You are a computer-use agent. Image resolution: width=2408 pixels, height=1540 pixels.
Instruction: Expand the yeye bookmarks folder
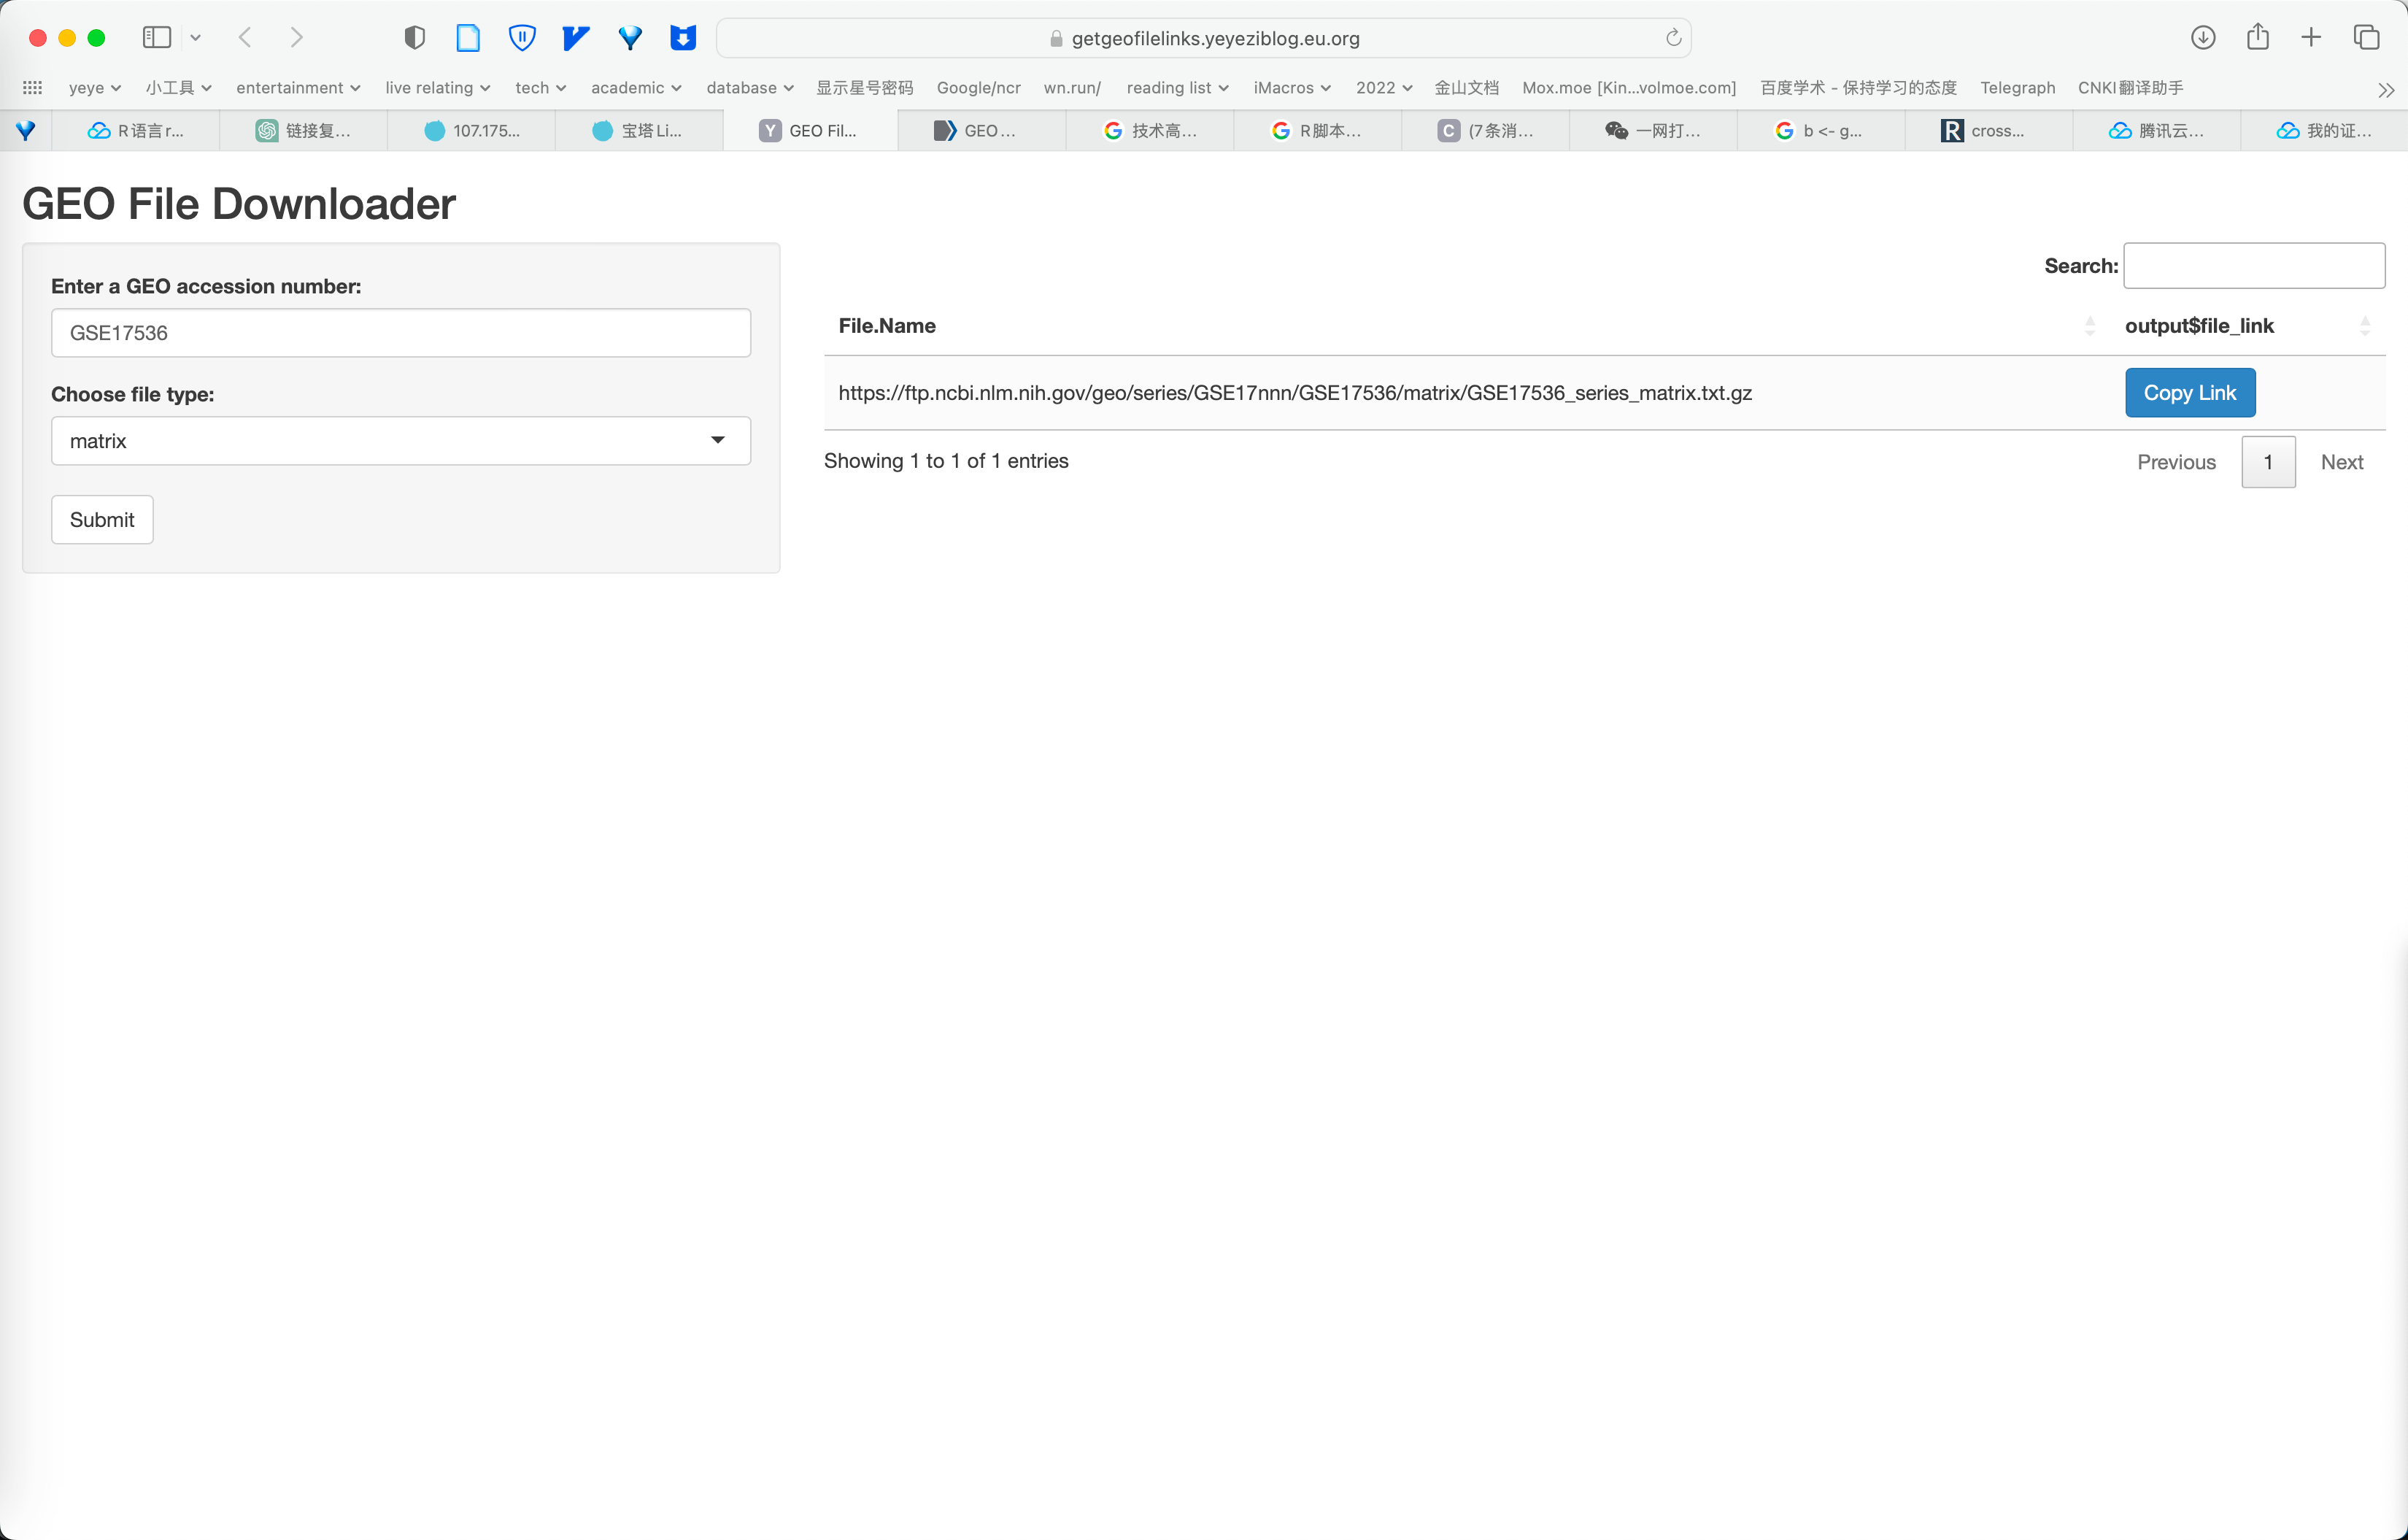(x=95, y=88)
